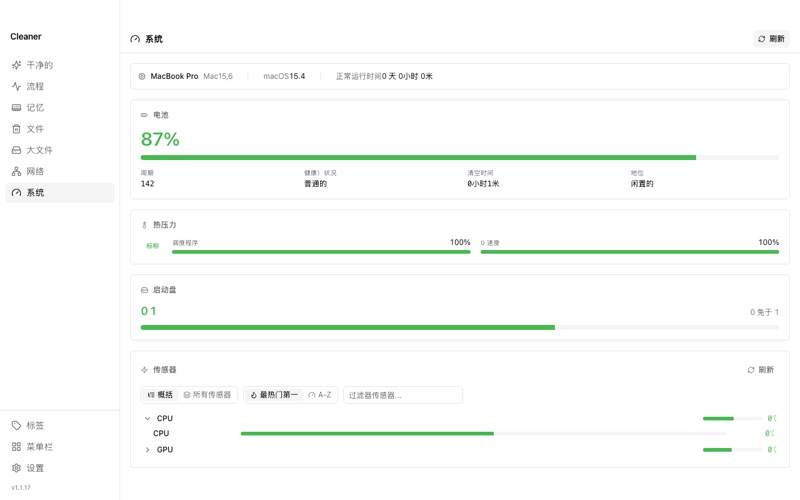Click the gauge icon beside 系统 in sidebar

[x=16, y=192]
